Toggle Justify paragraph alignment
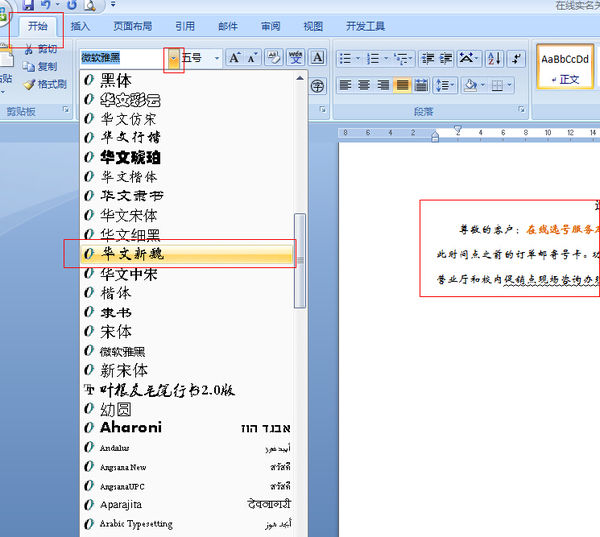The image size is (600, 537). [x=402, y=85]
